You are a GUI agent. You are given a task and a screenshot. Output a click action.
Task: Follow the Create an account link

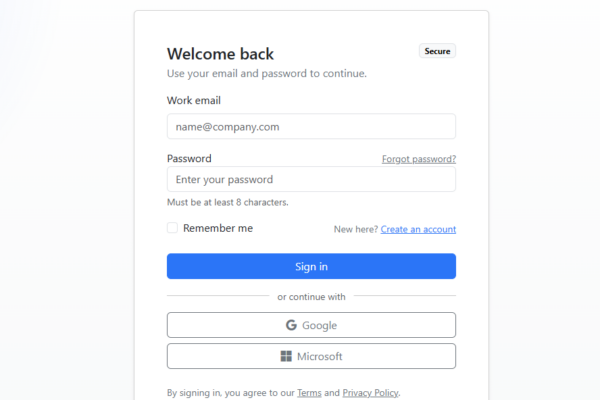(418, 229)
